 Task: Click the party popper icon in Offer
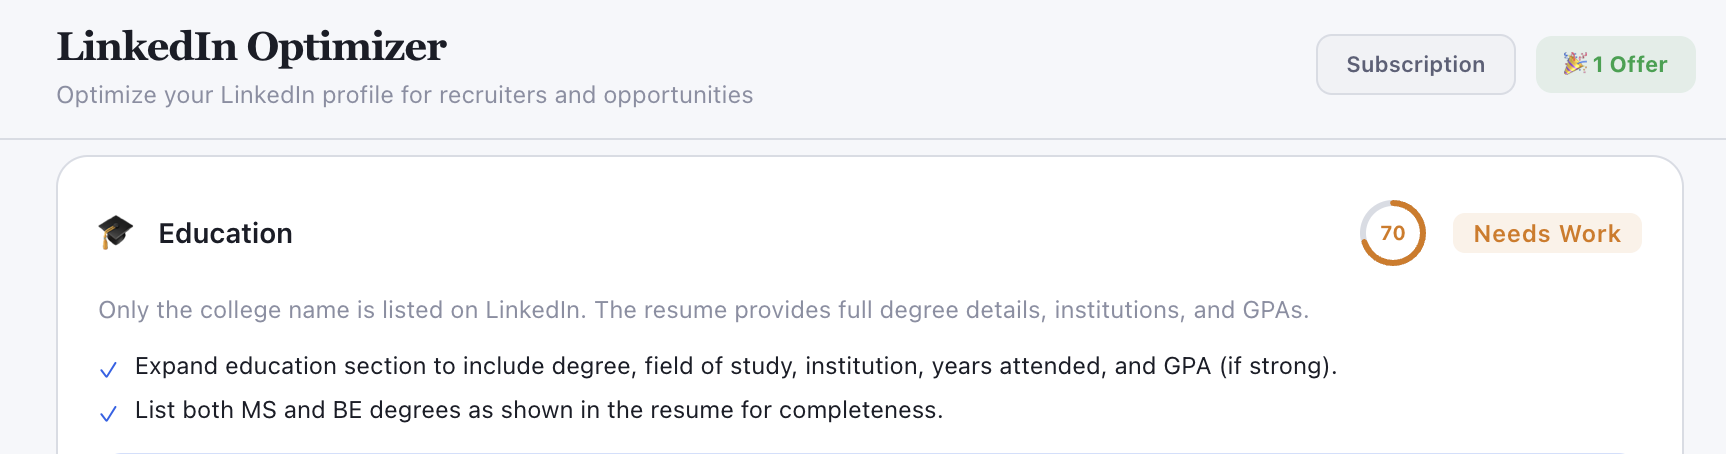pyautogui.click(x=1575, y=64)
